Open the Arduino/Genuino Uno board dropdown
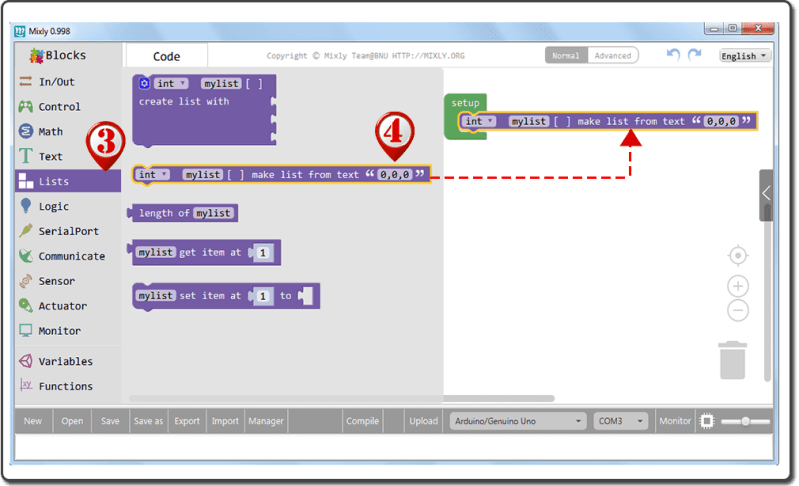This screenshot has height=486, width=799. pos(518,421)
